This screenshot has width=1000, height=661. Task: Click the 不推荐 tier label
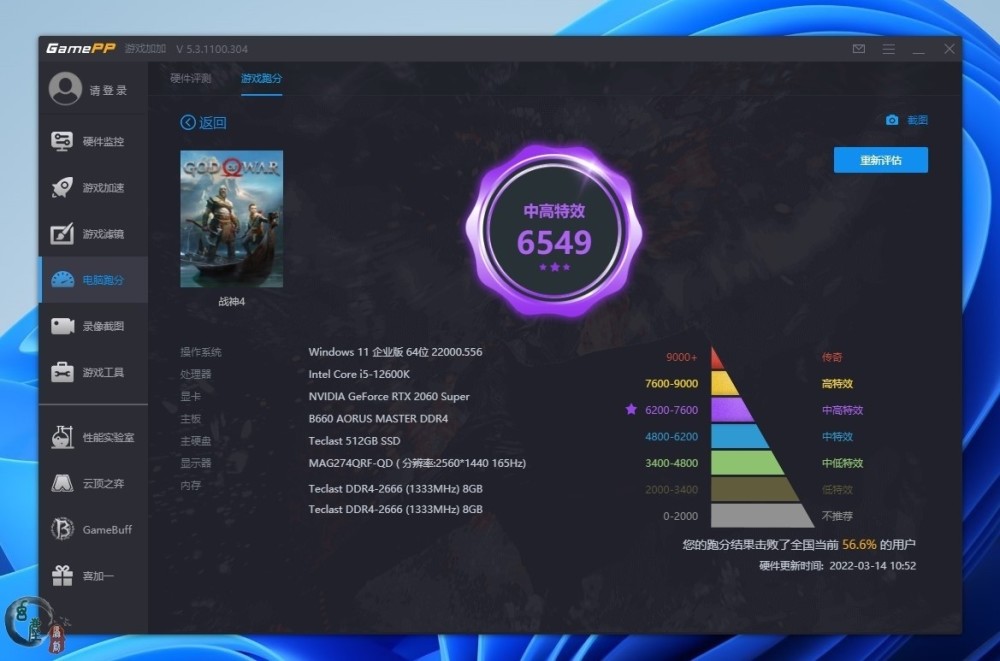point(837,516)
